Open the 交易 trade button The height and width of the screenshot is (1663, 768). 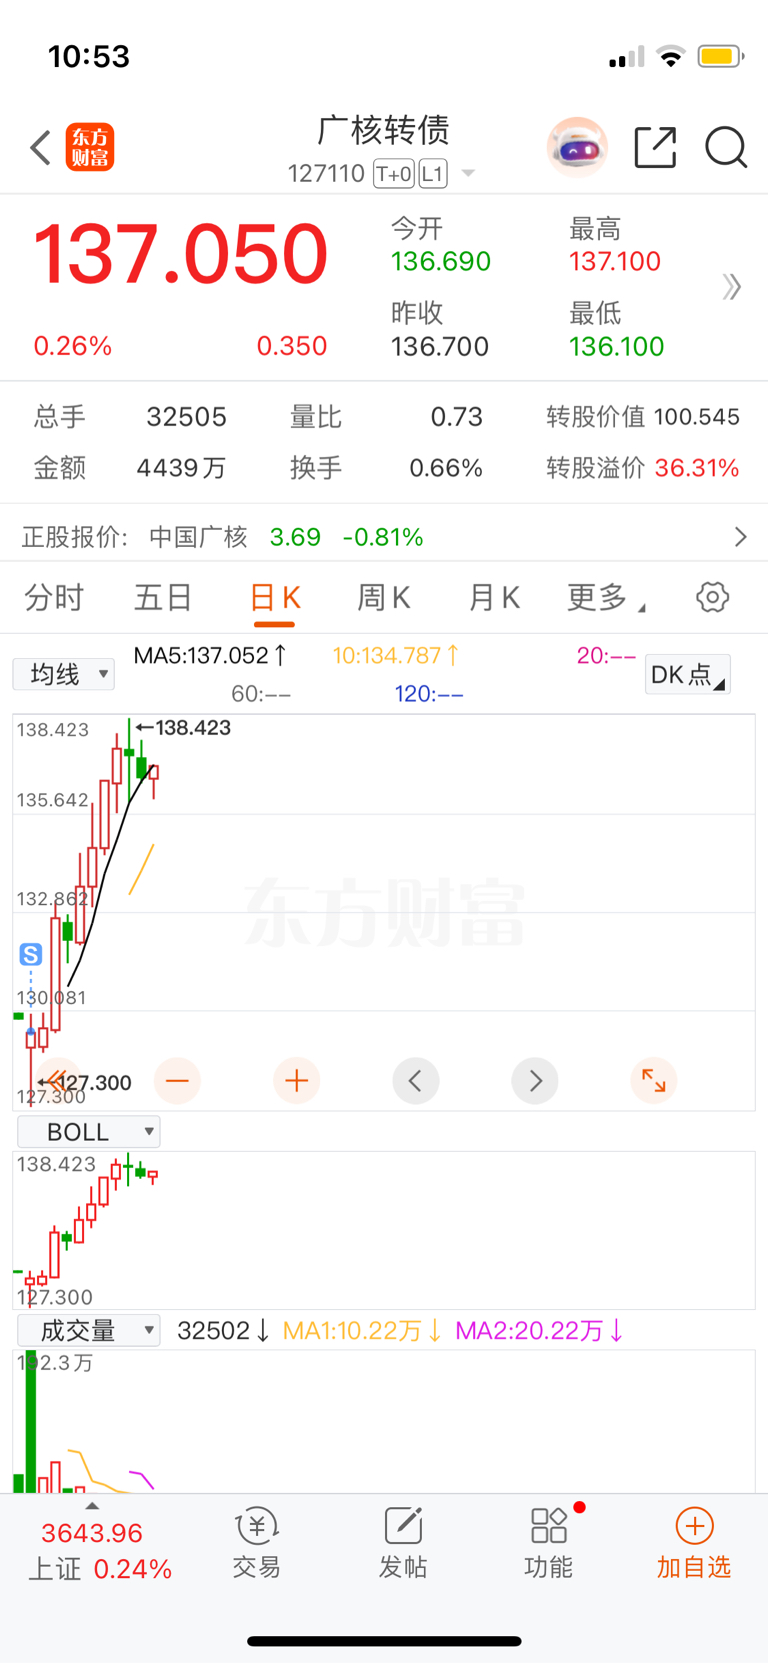coord(257,1545)
